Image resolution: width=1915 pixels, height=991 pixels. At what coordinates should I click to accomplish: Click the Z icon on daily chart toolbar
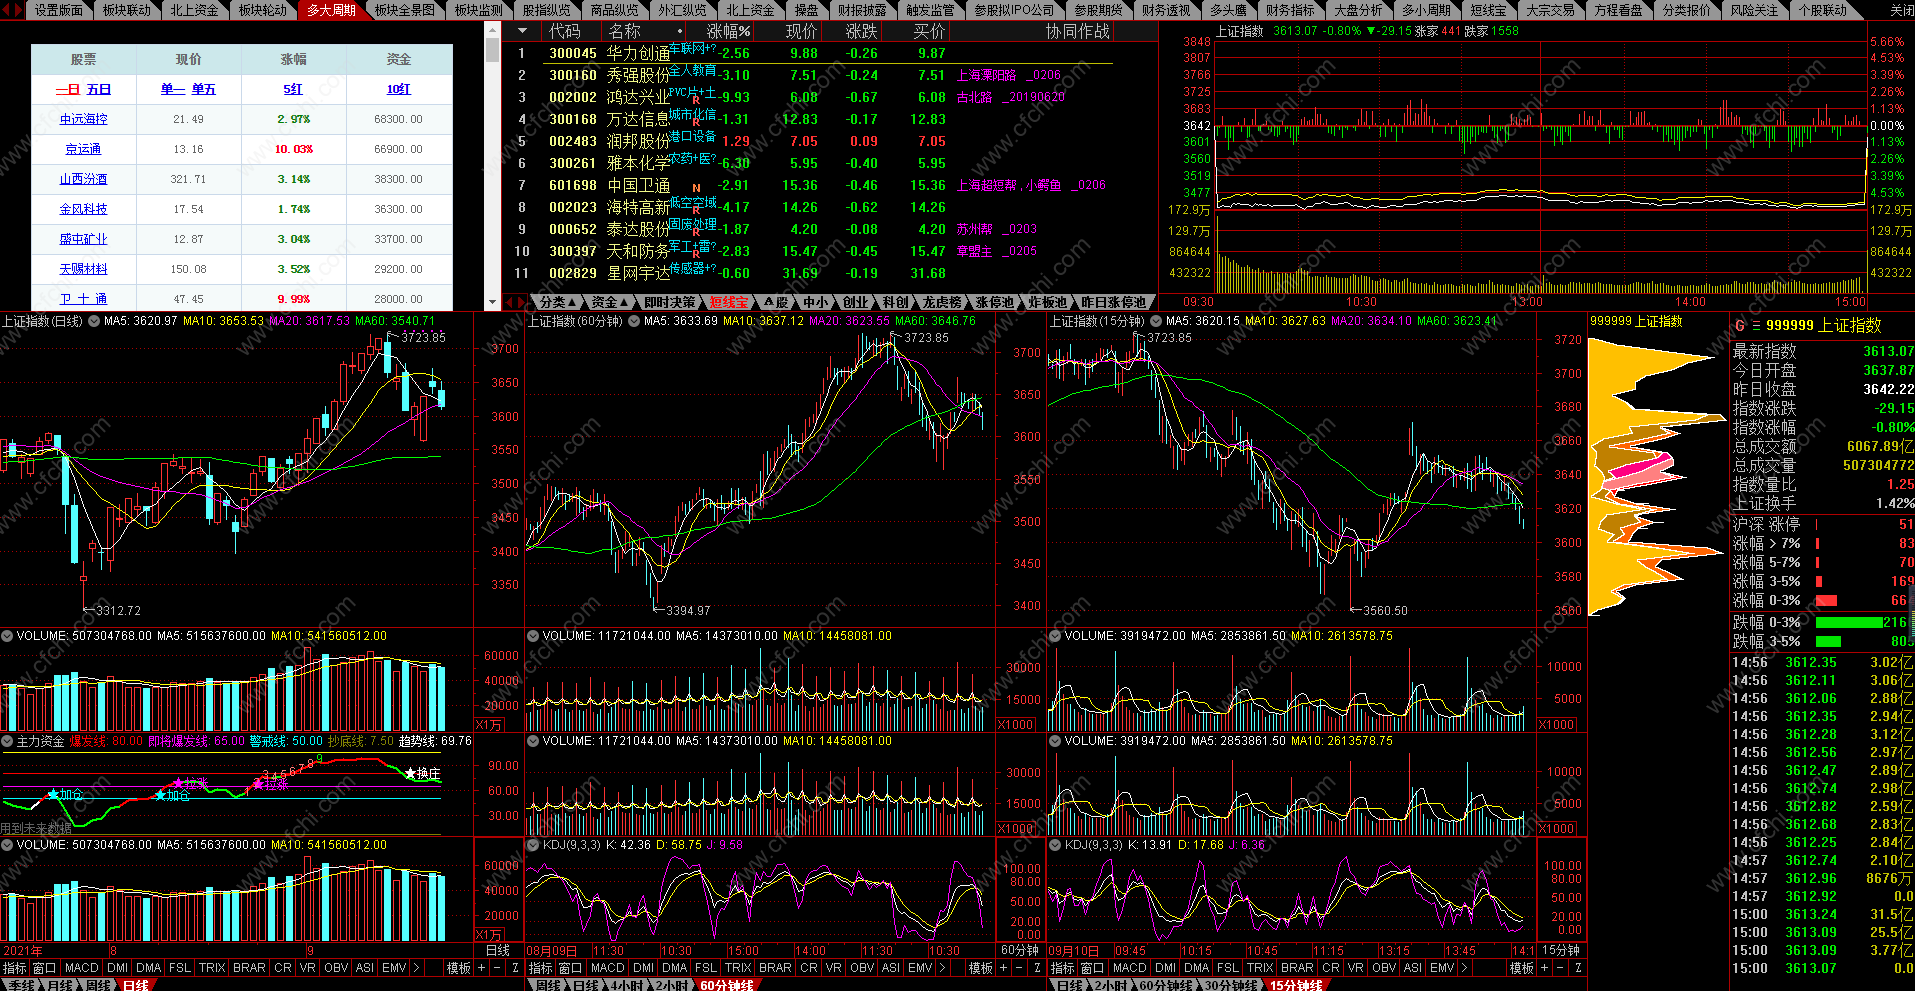coord(515,968)
